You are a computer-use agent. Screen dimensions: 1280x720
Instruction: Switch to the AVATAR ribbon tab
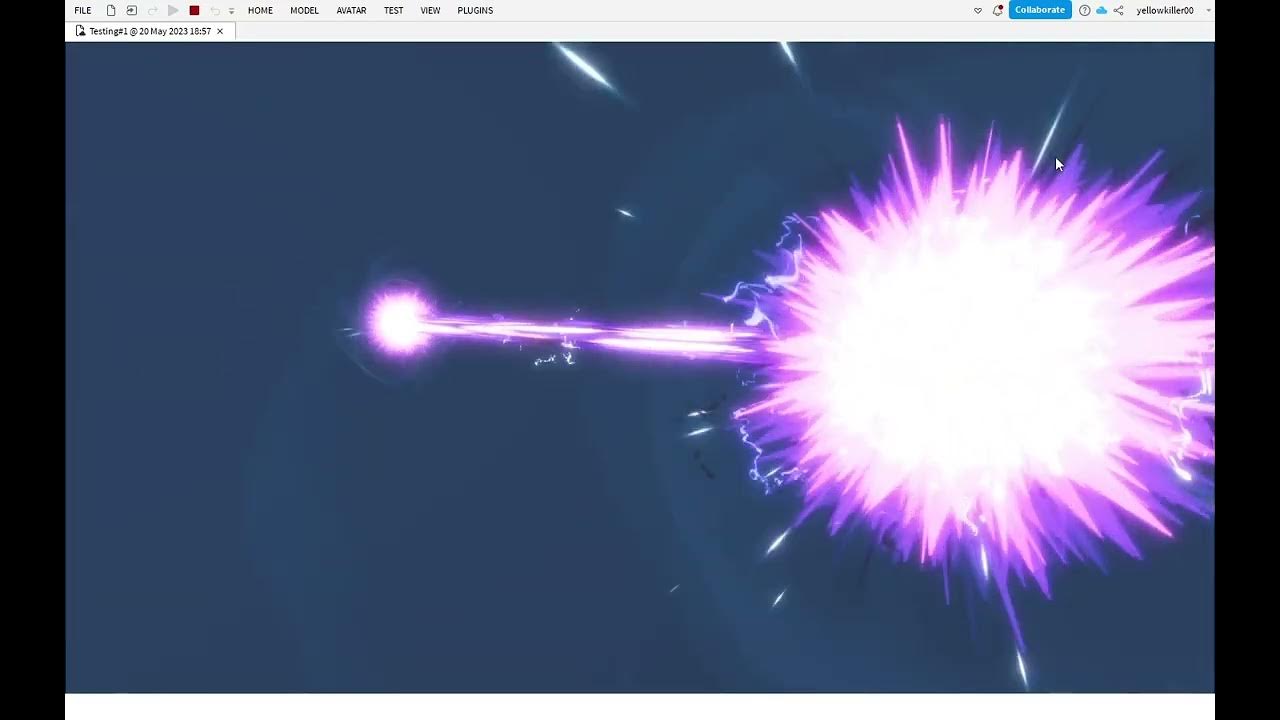(x=351, y=10)
